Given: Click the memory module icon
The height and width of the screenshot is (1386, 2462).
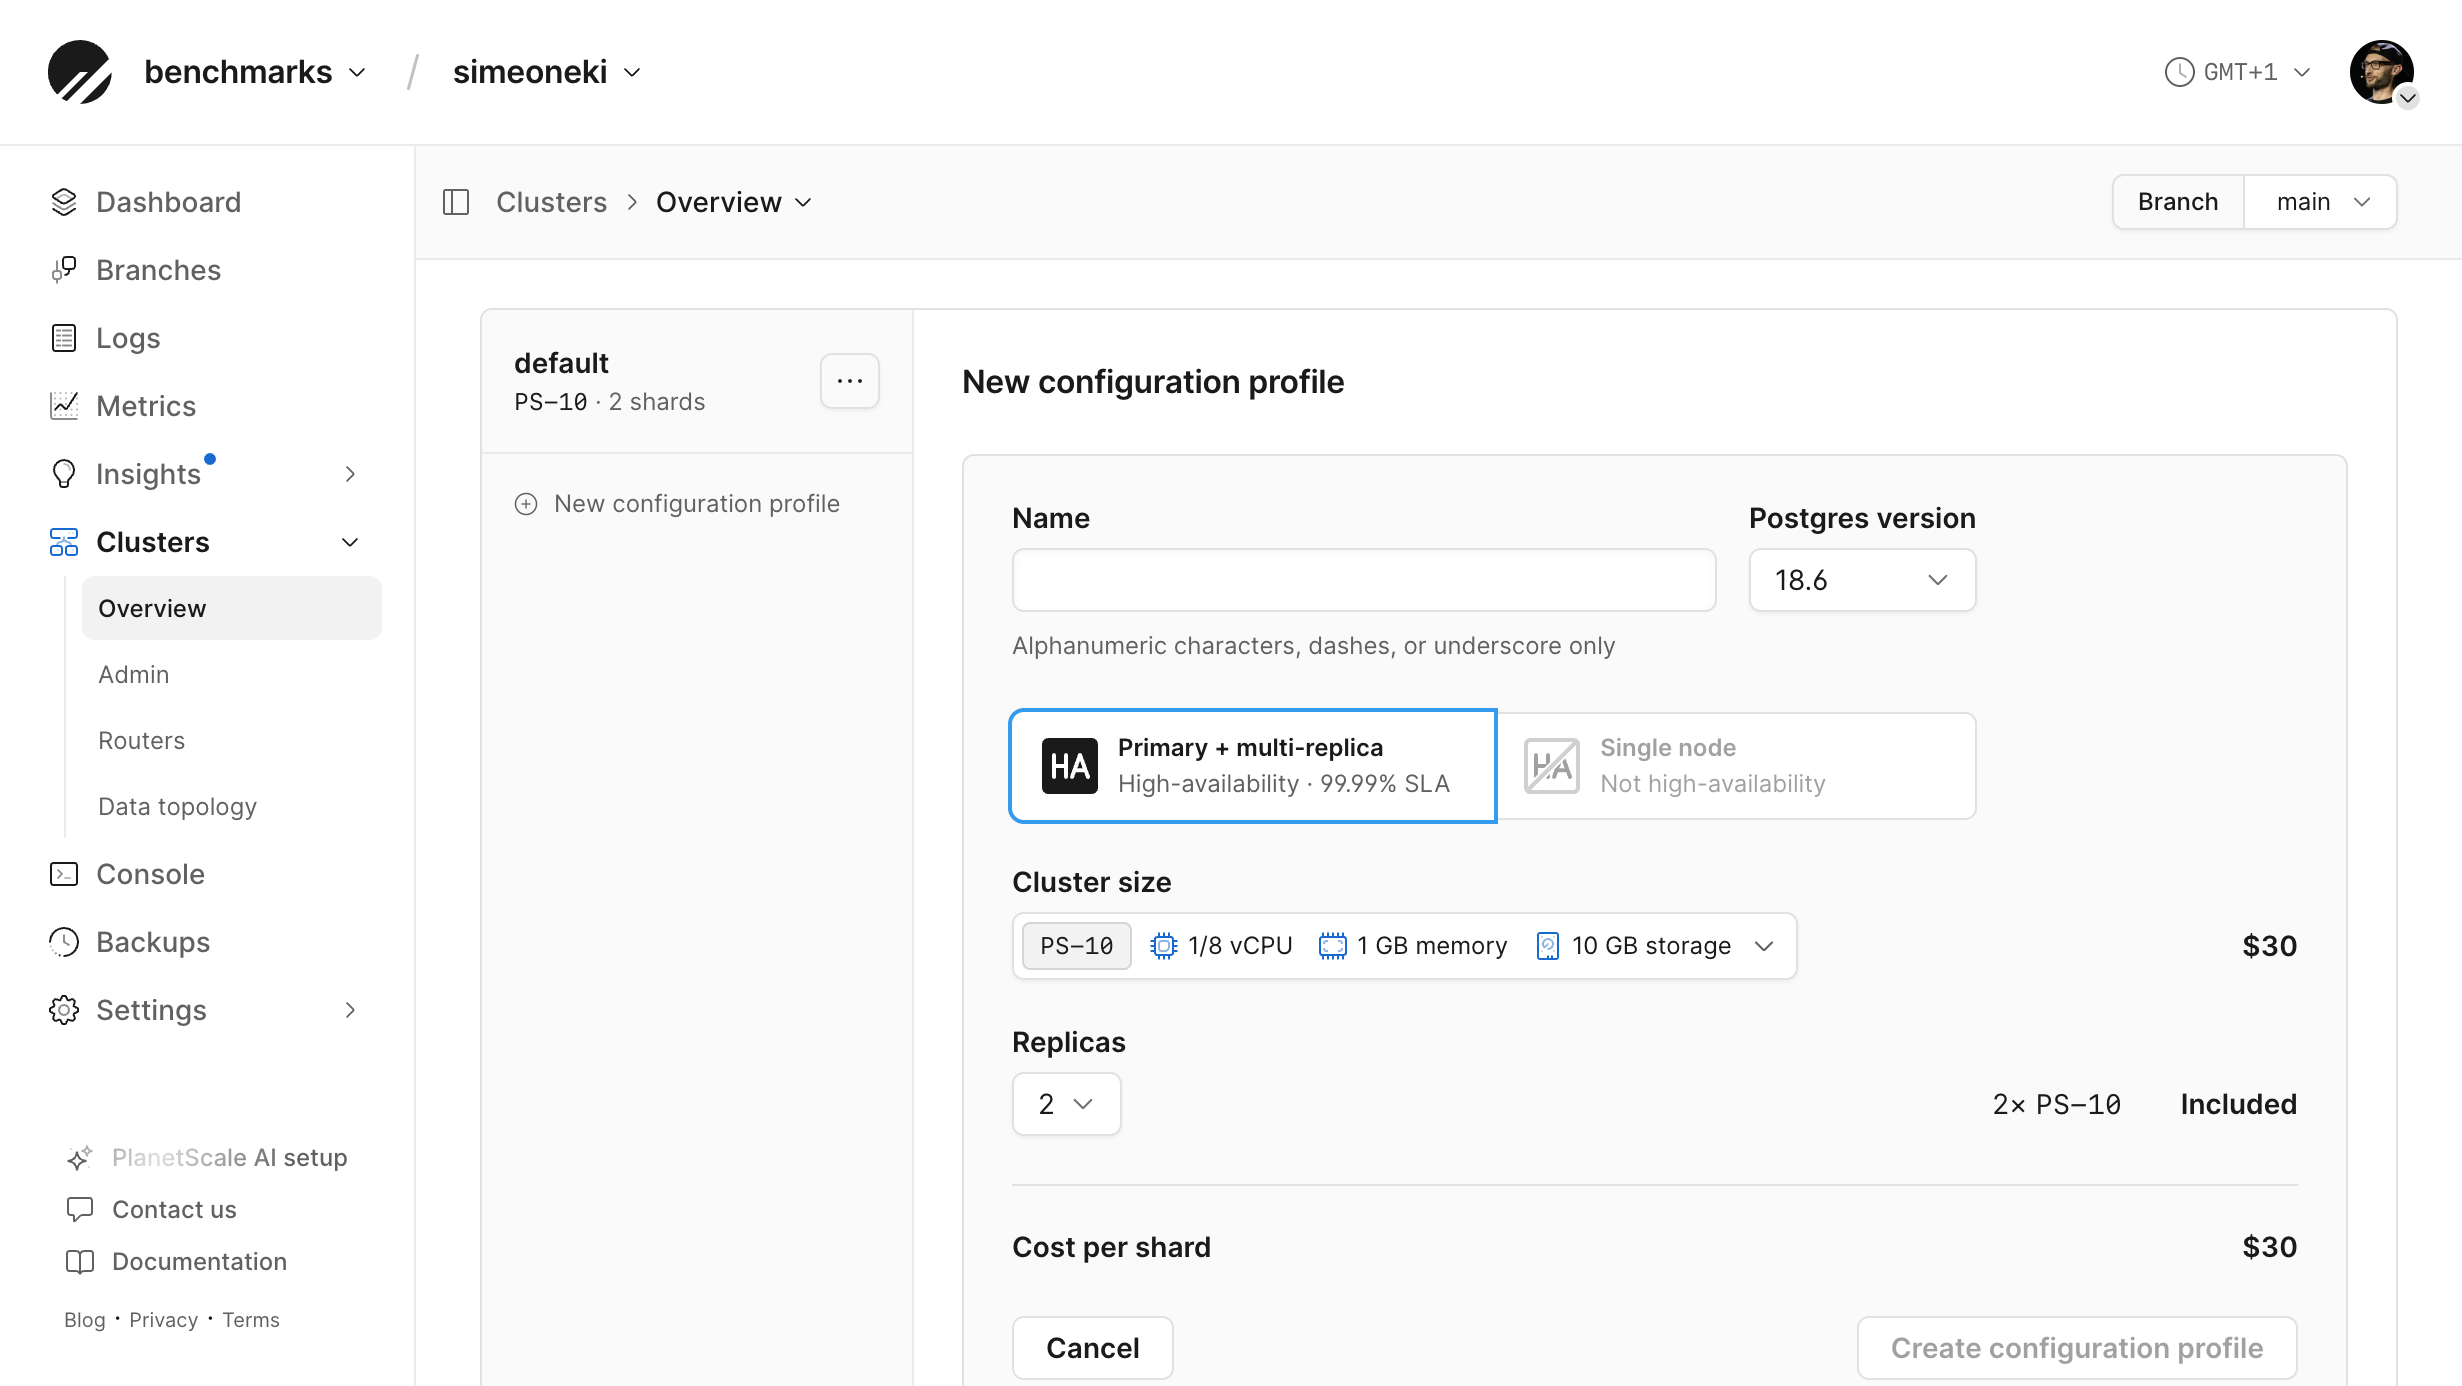Looking at the screenshot, I should tap(1332, 946).
